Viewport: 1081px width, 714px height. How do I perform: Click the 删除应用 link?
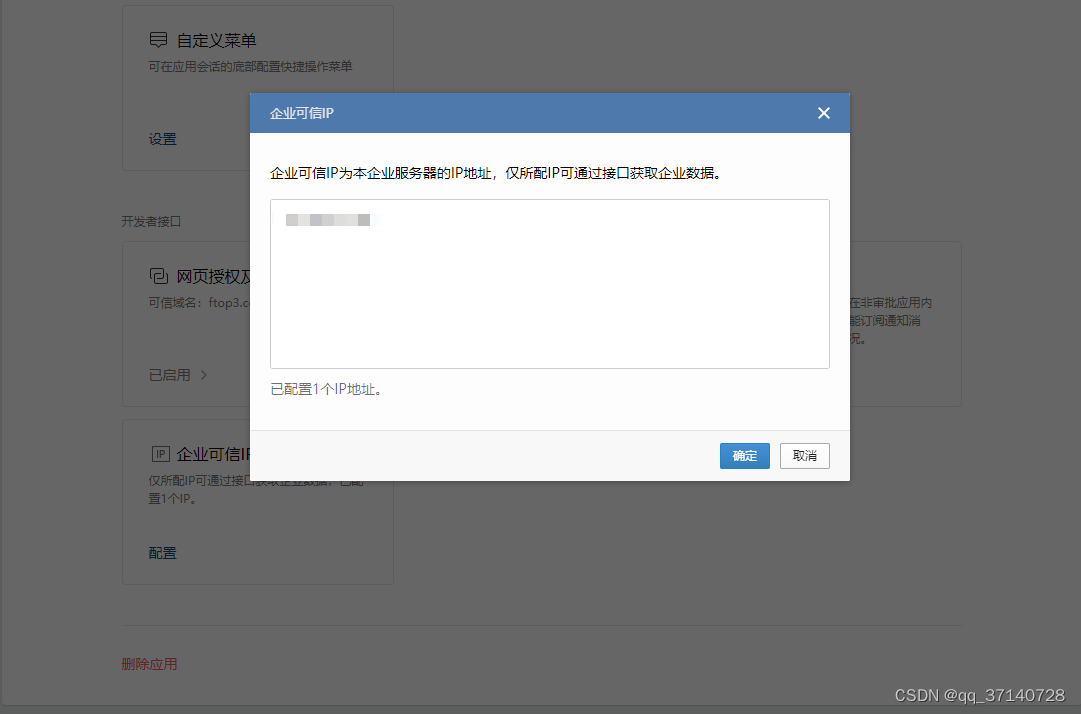(x=150, y=664)
